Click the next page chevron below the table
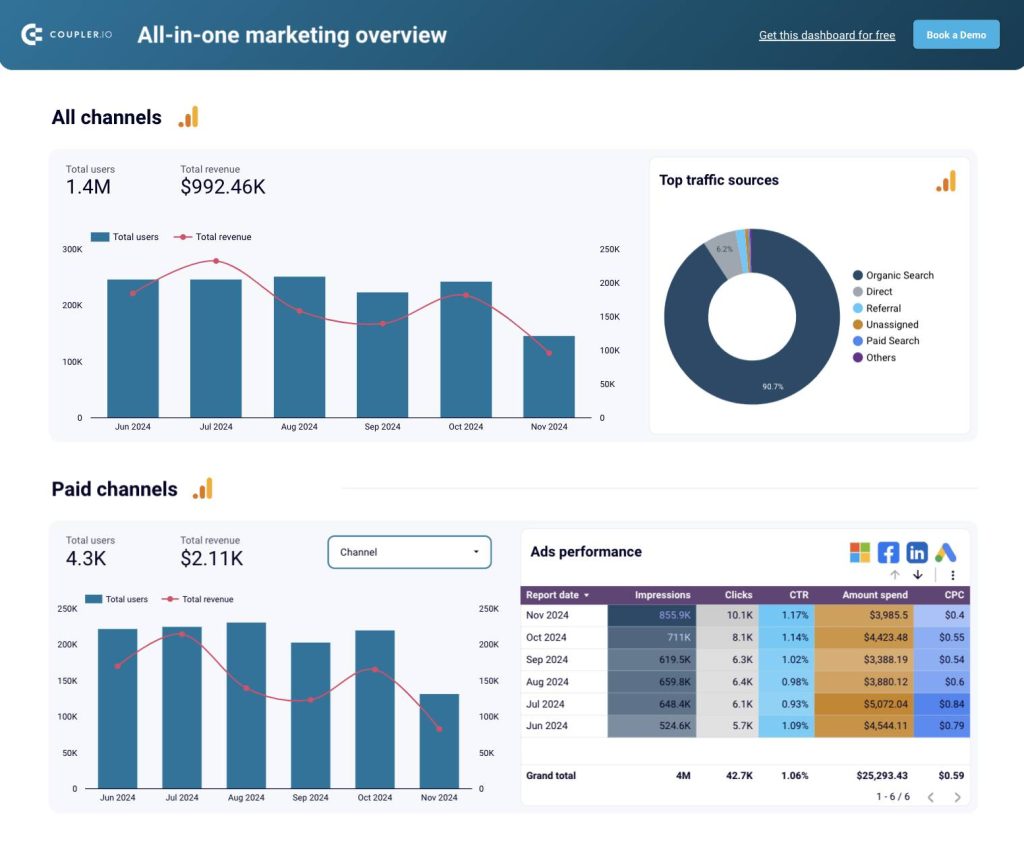Screen dimensions: 1024x843 click(x=957, y=797)
